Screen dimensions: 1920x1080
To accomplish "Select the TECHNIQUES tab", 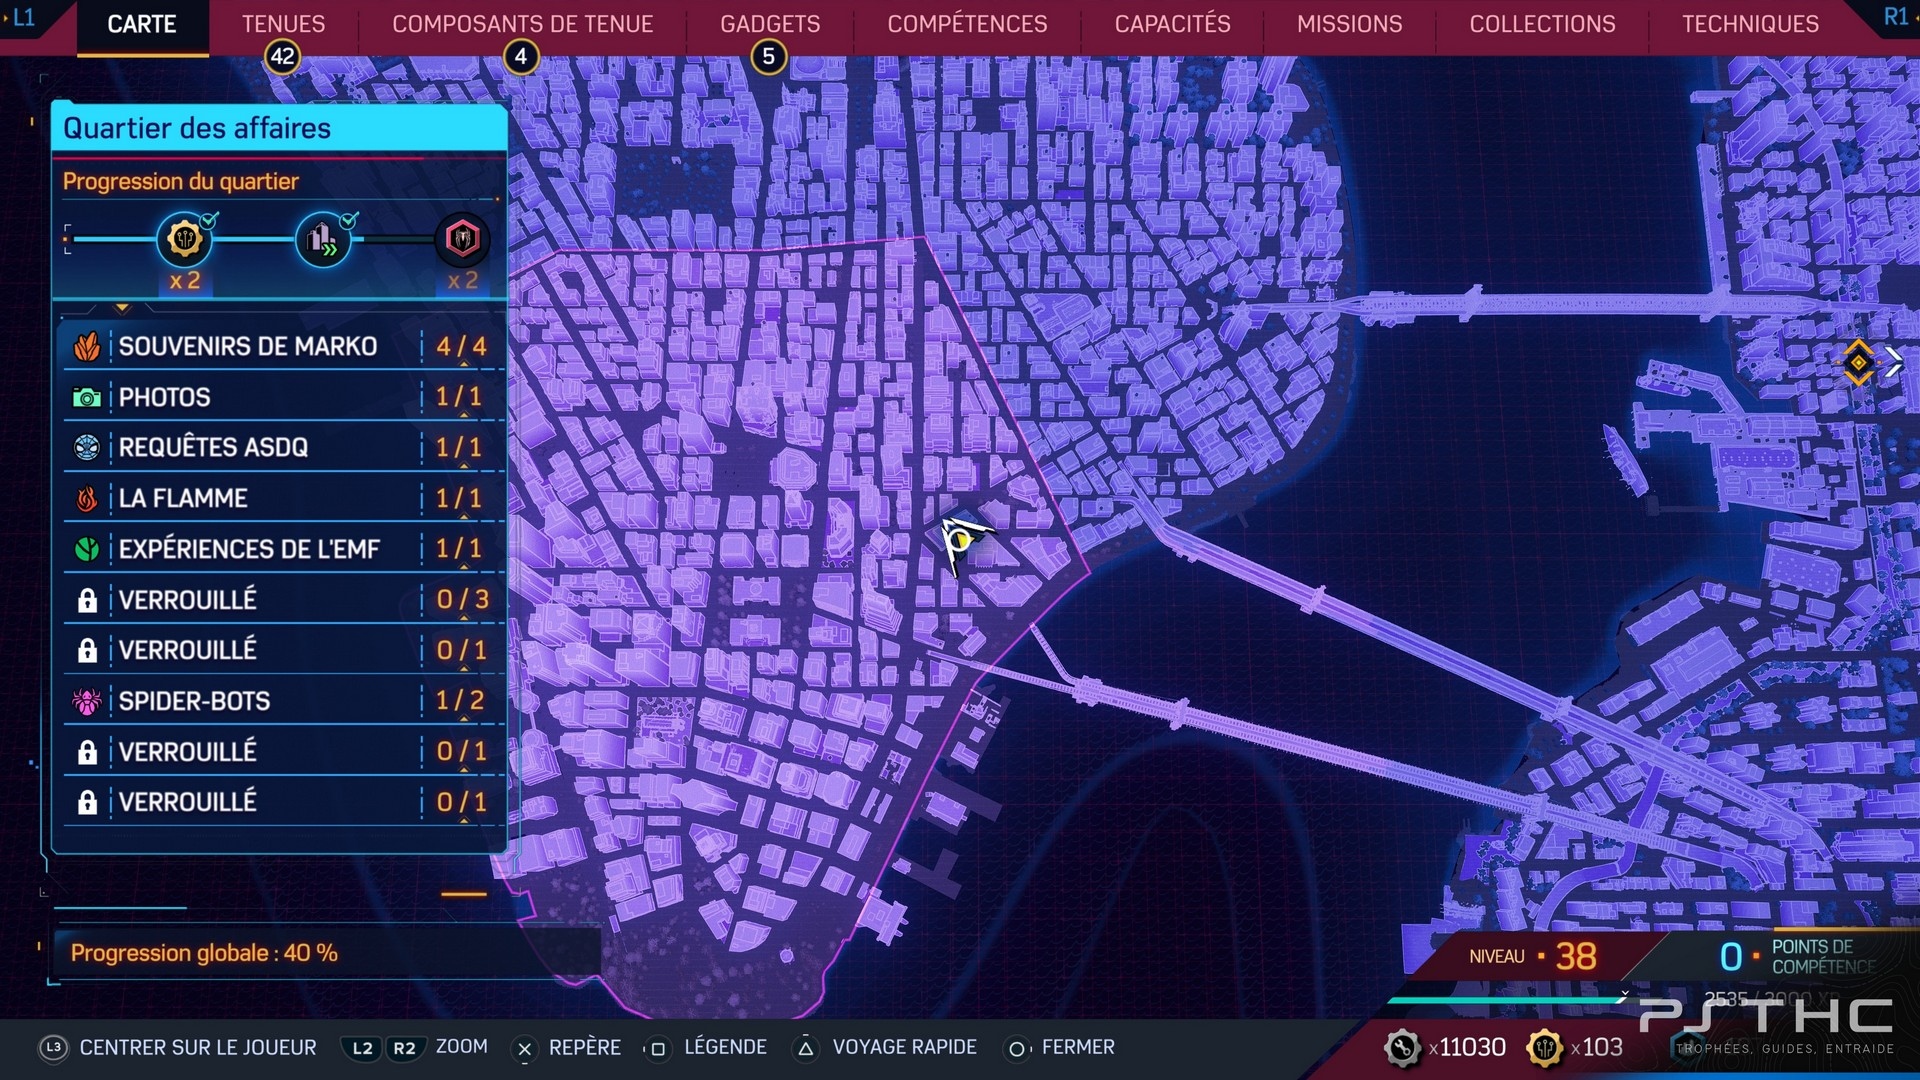I will (1750, 24).
